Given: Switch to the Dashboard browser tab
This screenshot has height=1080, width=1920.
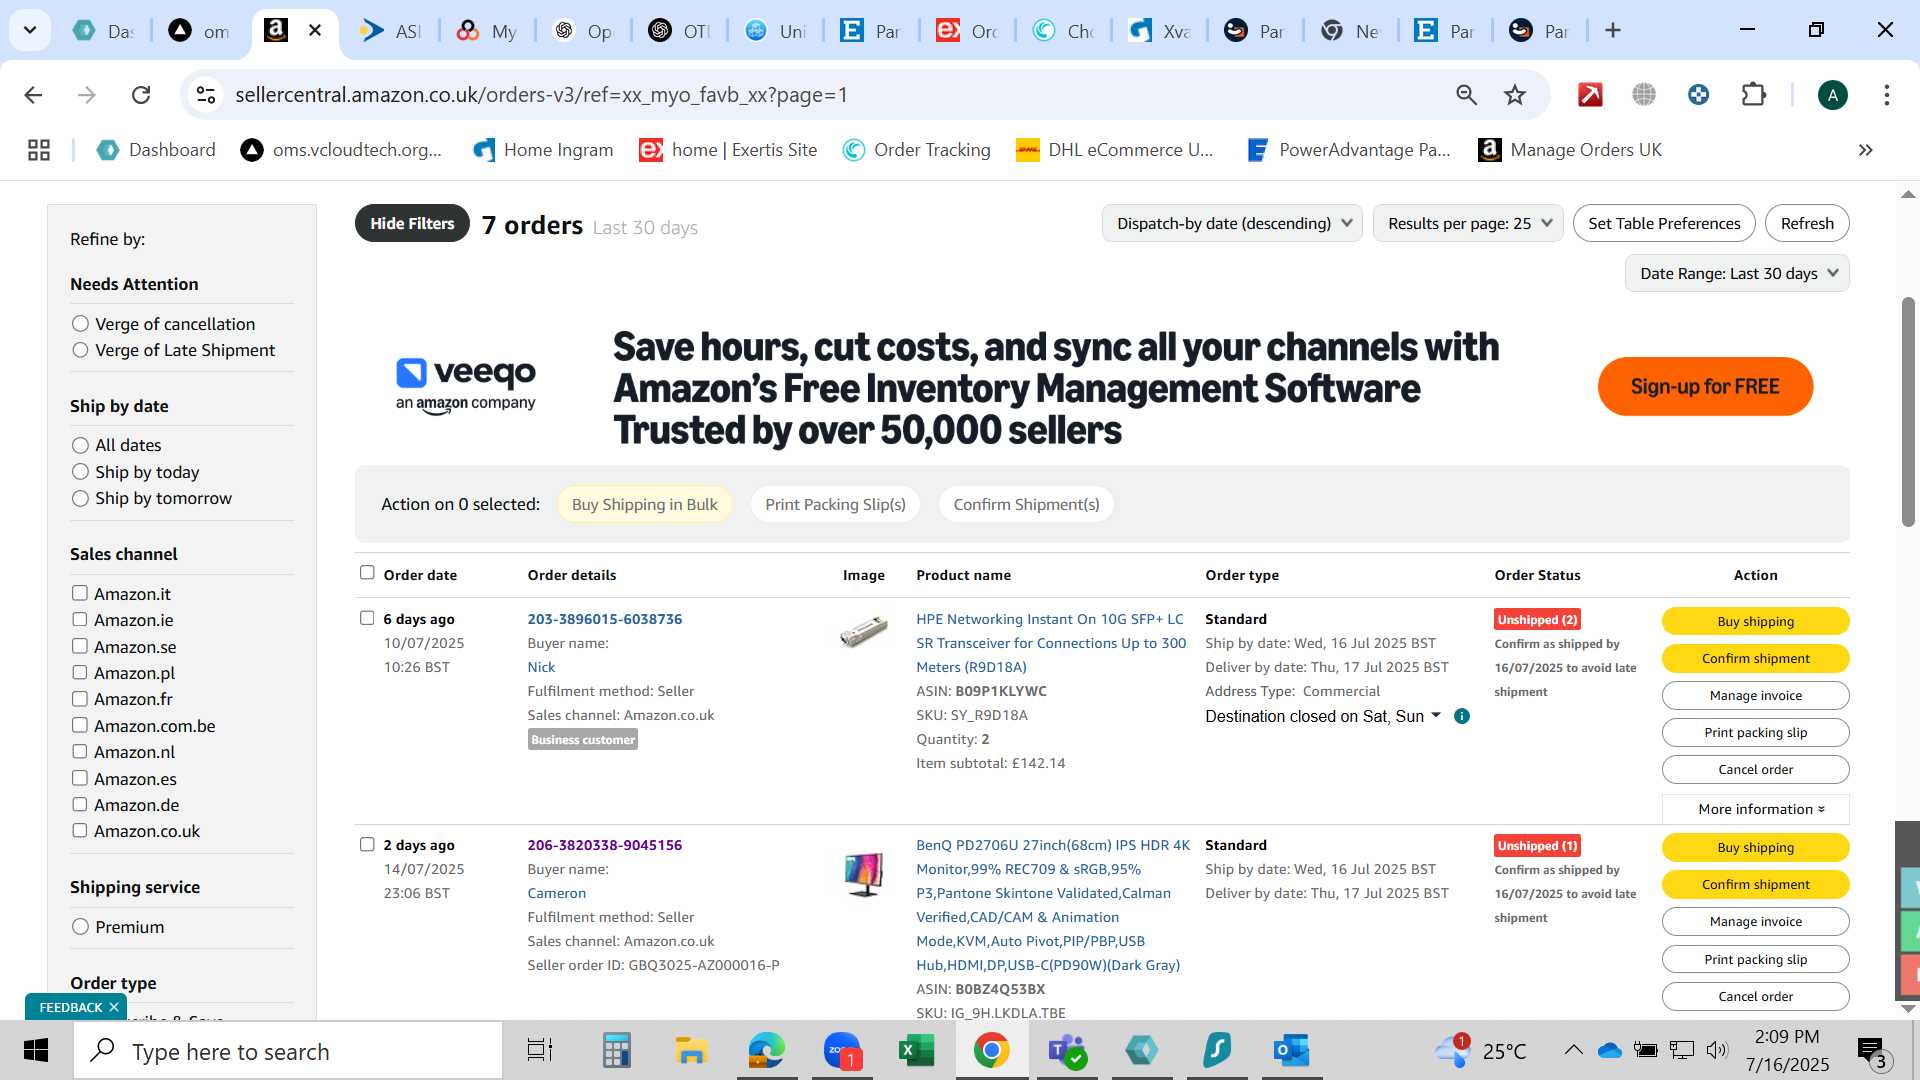Looking at the screenshot, I should [104, 30].
